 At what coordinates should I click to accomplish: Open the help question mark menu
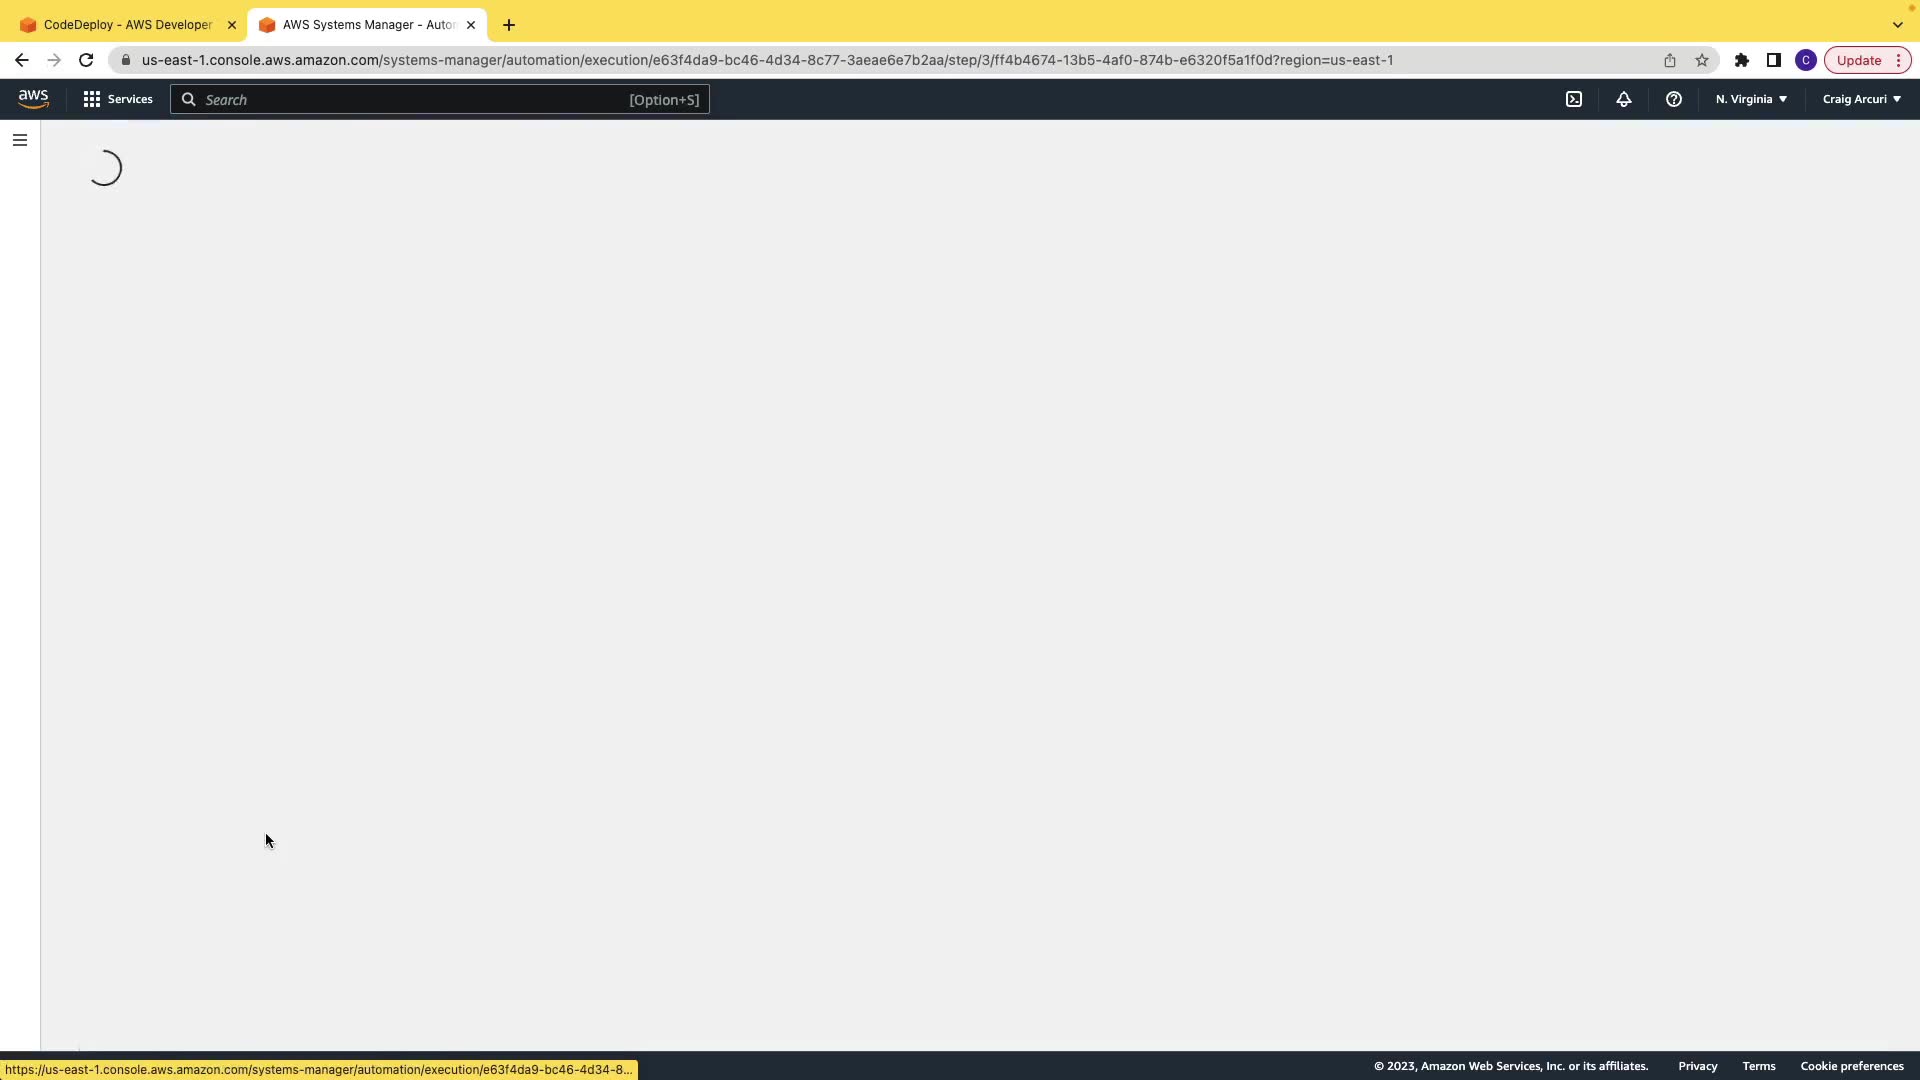tap(1674, 99)
